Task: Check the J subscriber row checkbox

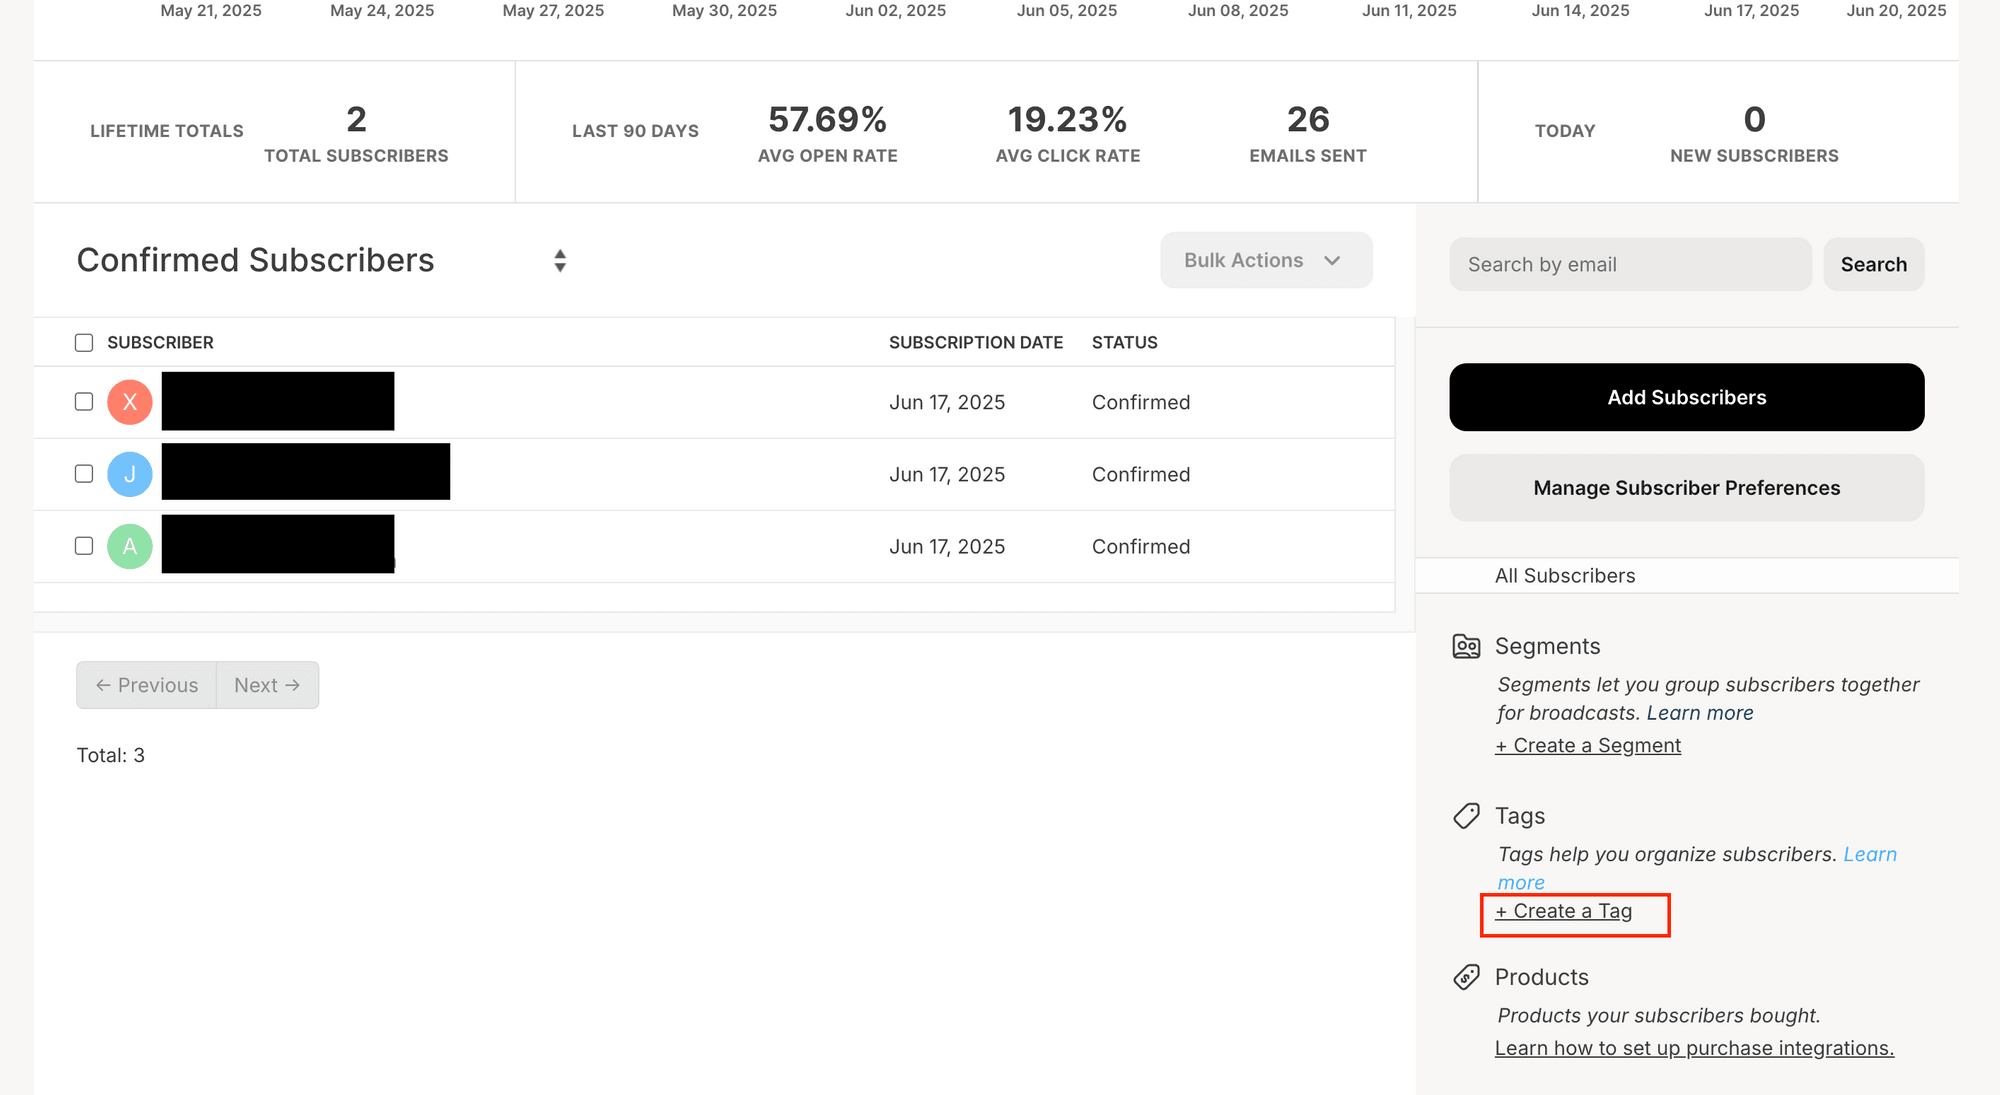Action: tap(84, 474)
